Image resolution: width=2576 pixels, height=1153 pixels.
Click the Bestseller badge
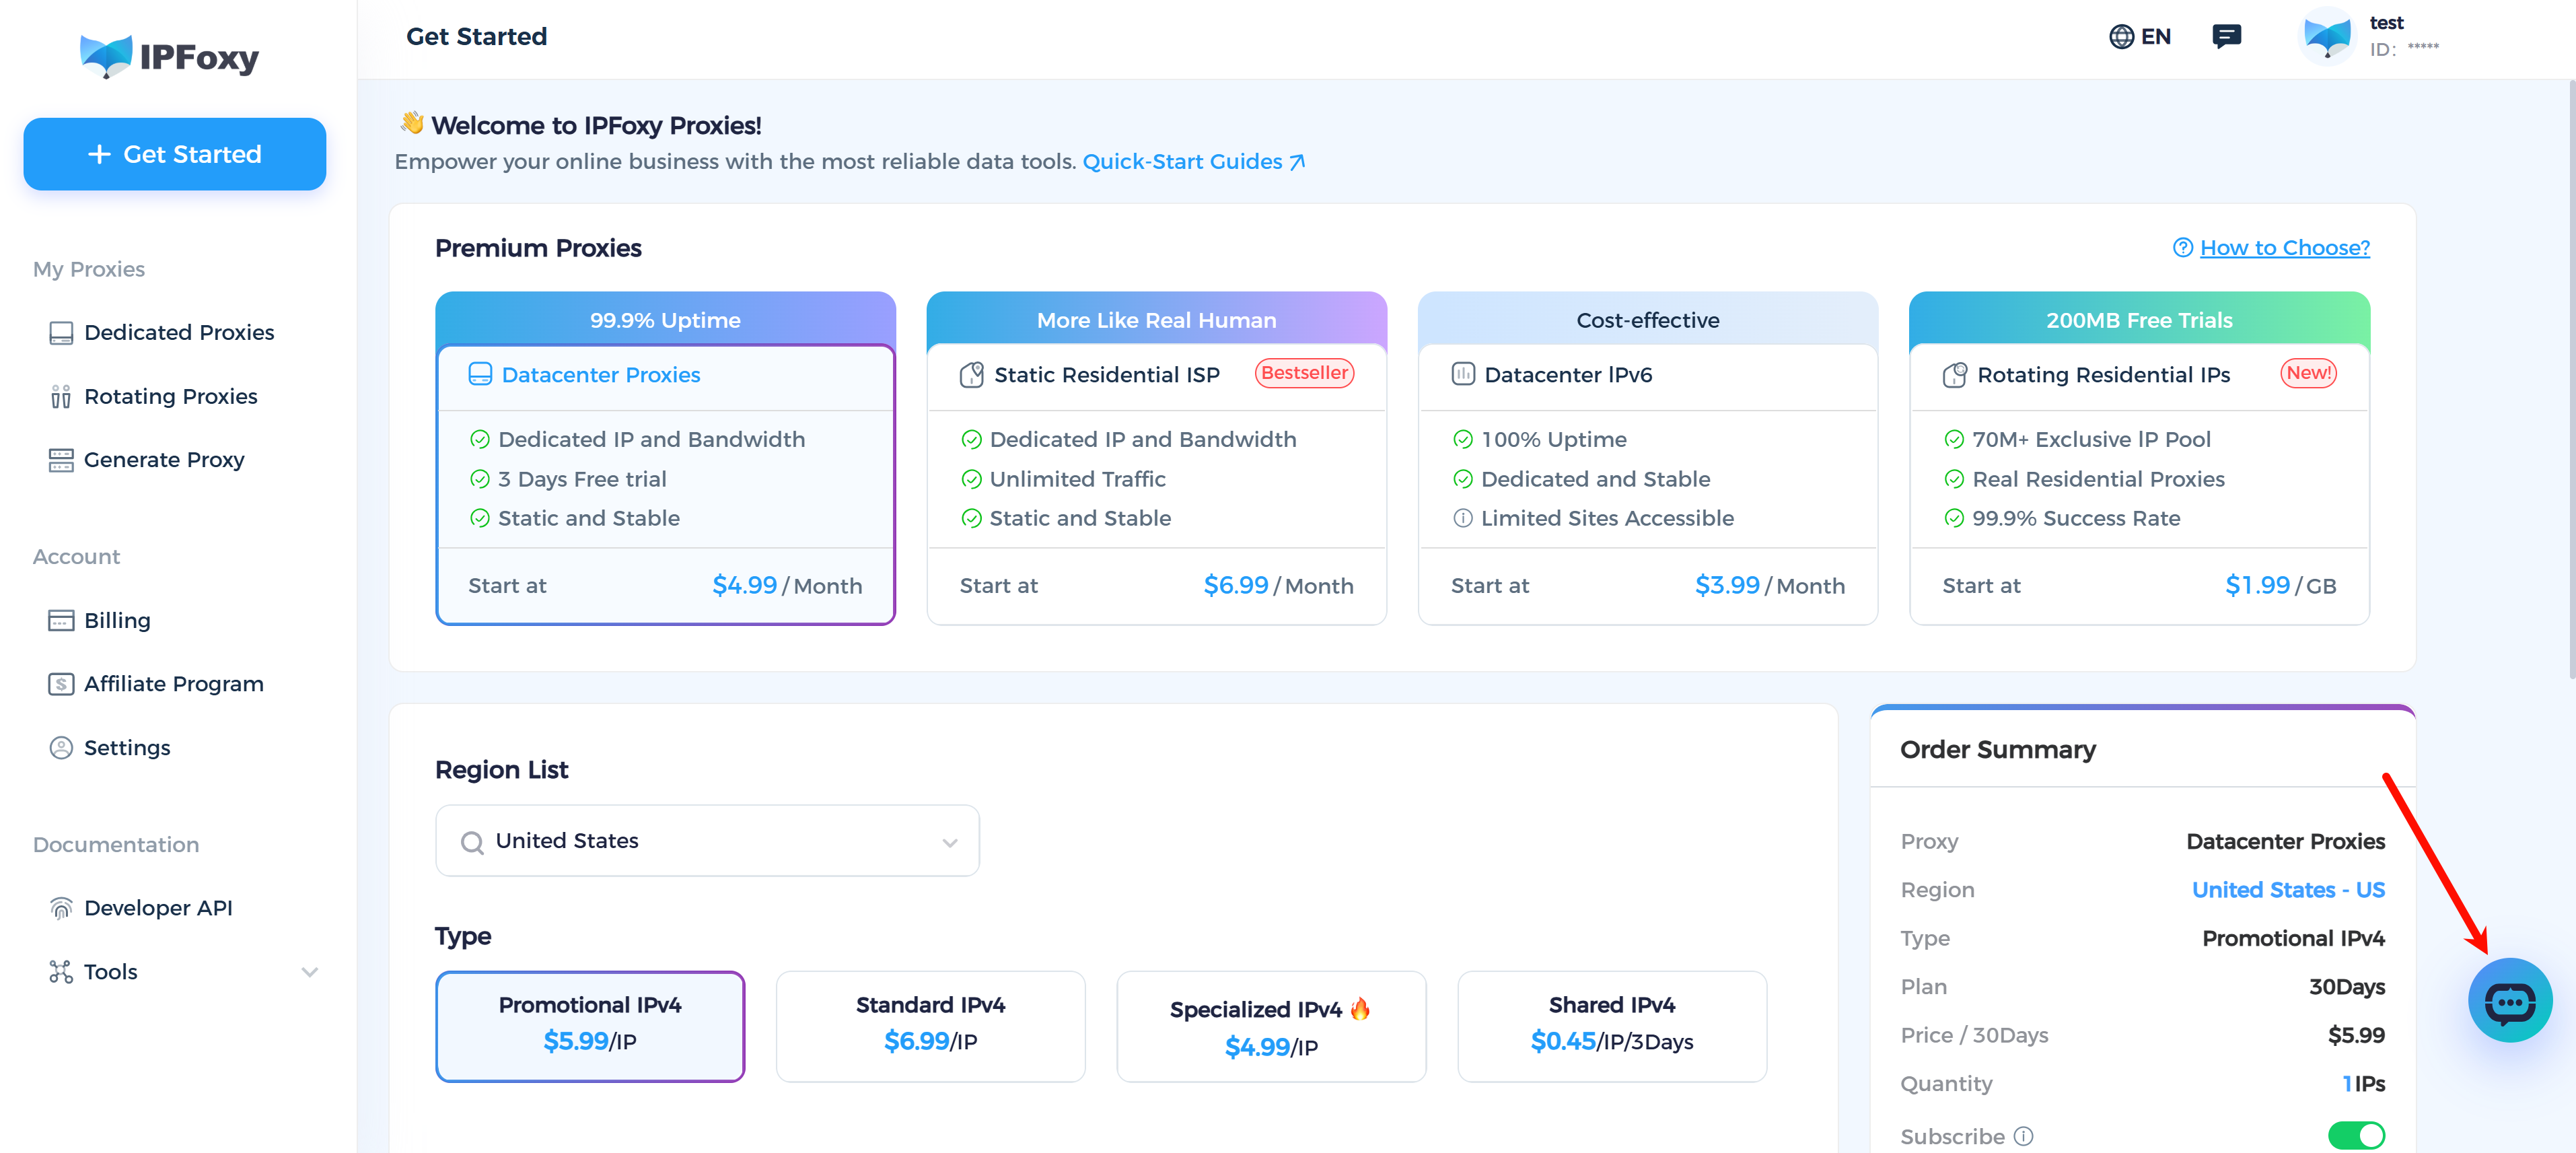pos(1304,373)
